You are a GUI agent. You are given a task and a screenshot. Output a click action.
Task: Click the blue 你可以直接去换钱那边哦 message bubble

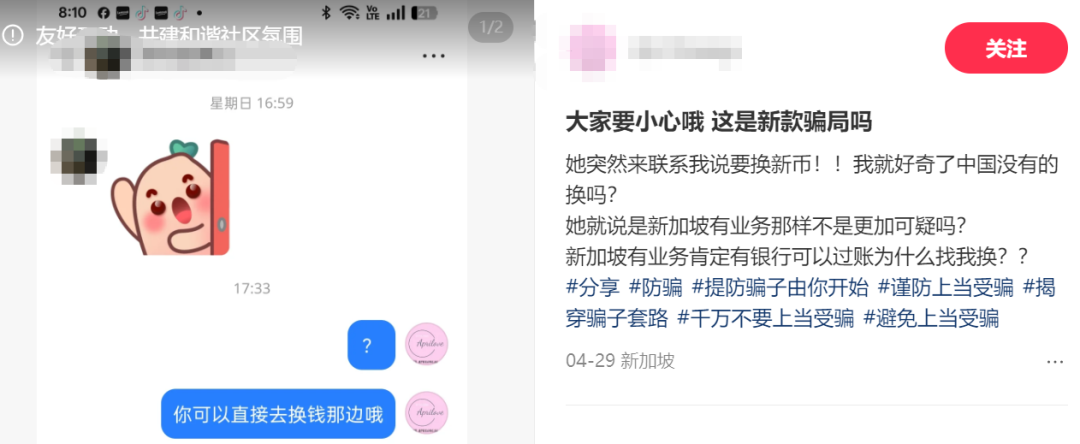coord(278,414)
